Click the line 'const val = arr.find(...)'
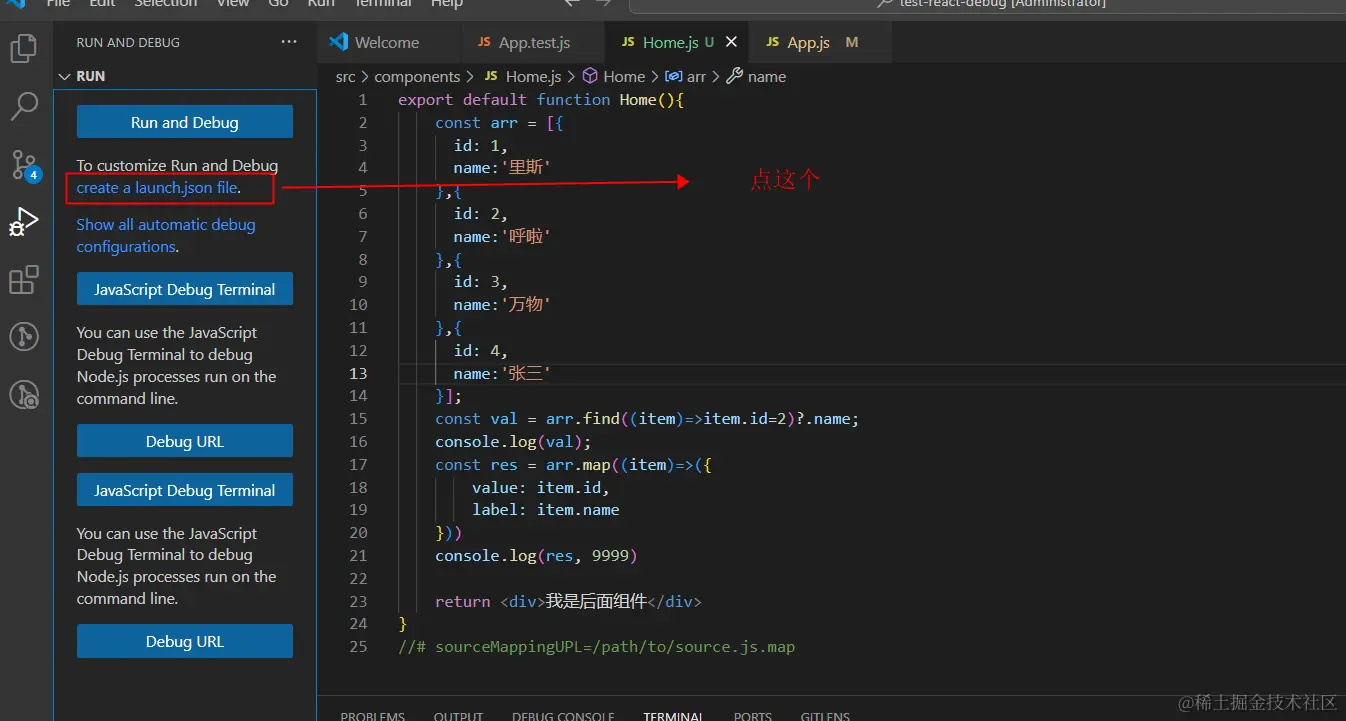 (647, 419)
